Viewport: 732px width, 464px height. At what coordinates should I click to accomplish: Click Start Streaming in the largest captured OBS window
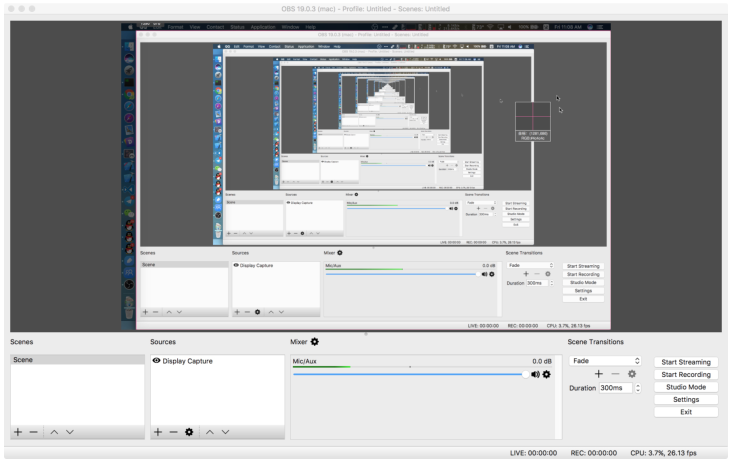tap(583, 266)
